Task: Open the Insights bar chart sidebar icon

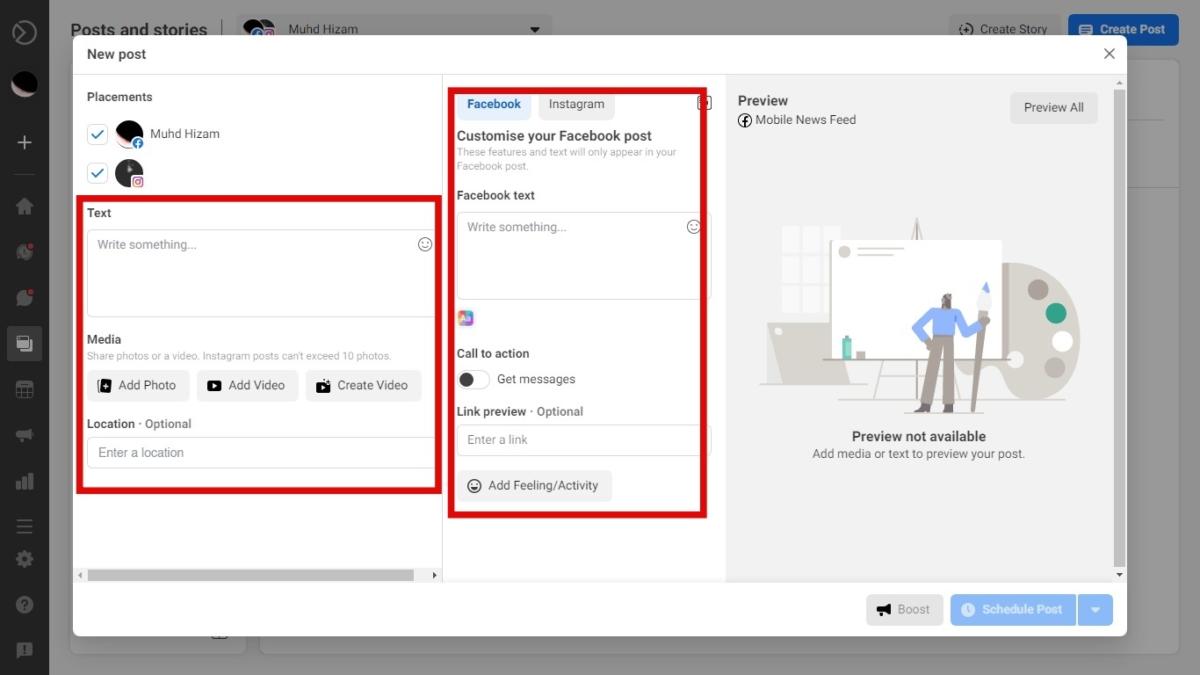Action: (x=24, y=482)
